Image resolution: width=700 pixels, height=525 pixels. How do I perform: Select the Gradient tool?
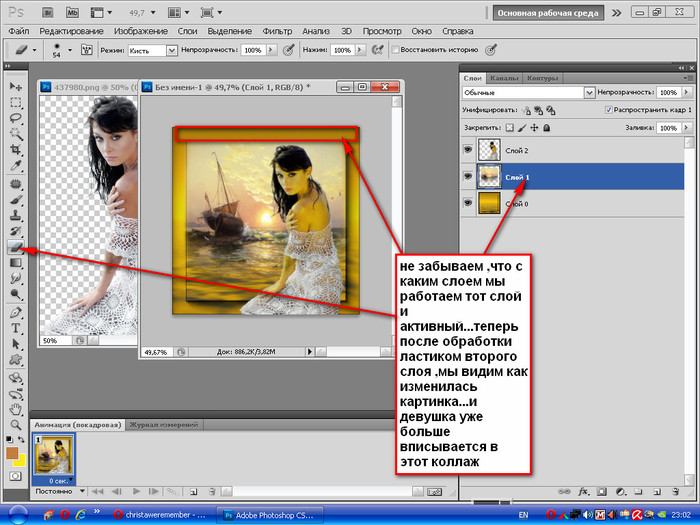click(16, 262)
